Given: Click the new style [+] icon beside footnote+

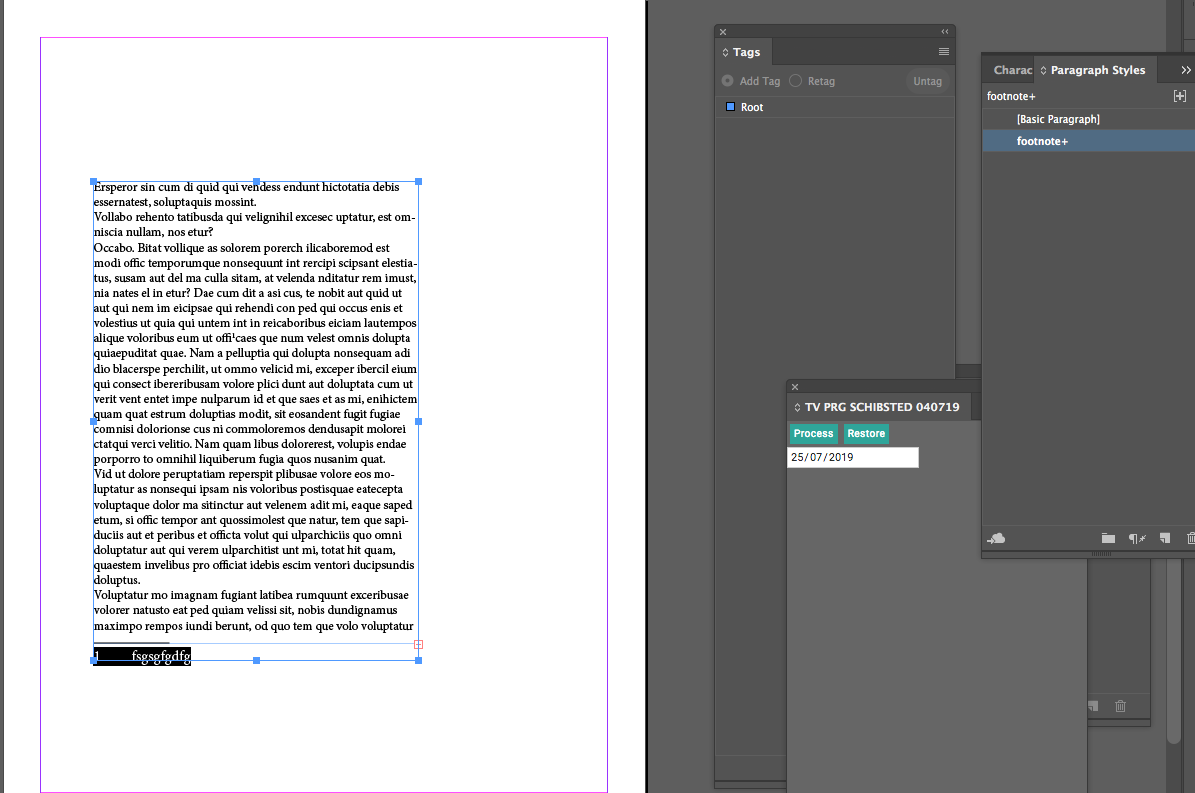Looking at the screenshot, I should click(x=1179, y=96).
